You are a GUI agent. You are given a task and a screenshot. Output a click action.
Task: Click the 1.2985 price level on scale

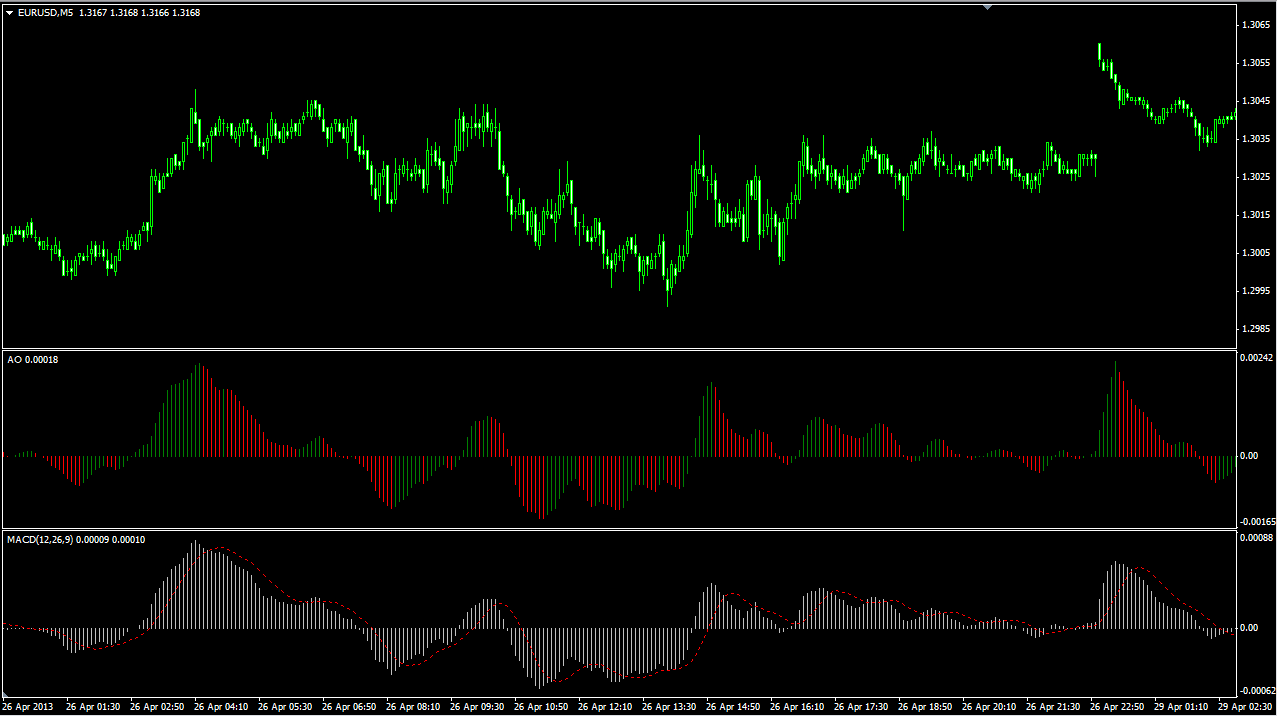(x=1256, y=329)
